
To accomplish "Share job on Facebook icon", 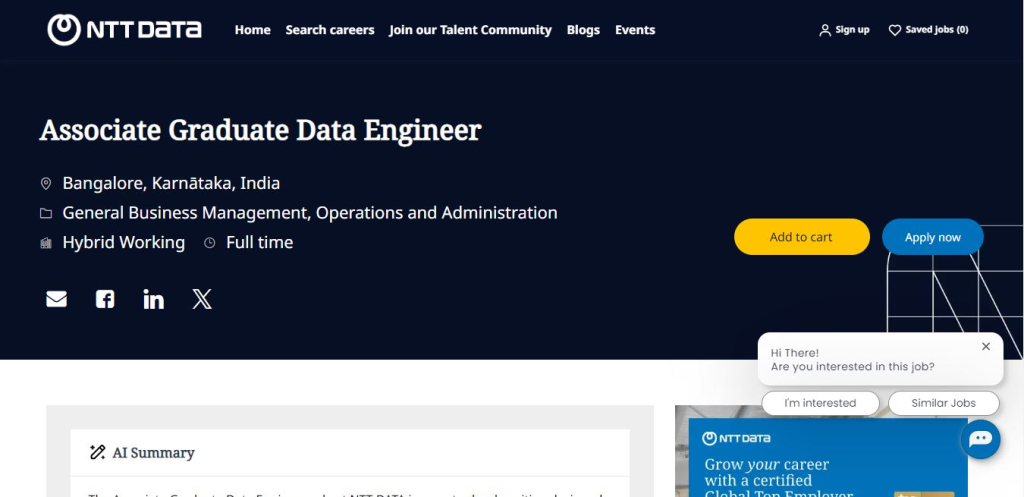I will click(x=105, y=299).
